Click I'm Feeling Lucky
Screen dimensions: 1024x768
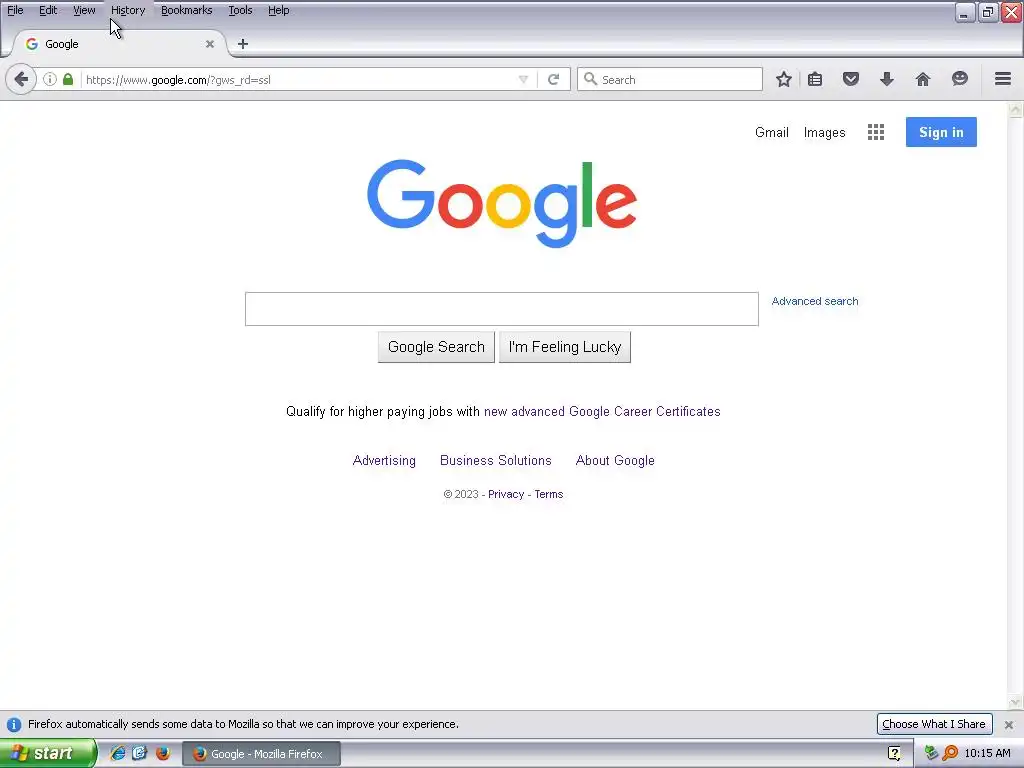click(x=565, y=347)
